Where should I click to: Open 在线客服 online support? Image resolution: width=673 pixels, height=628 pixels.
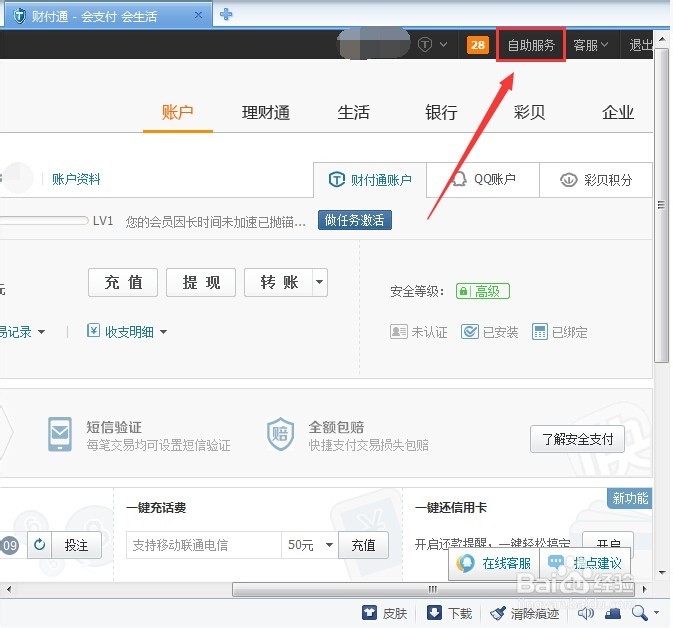494,563
